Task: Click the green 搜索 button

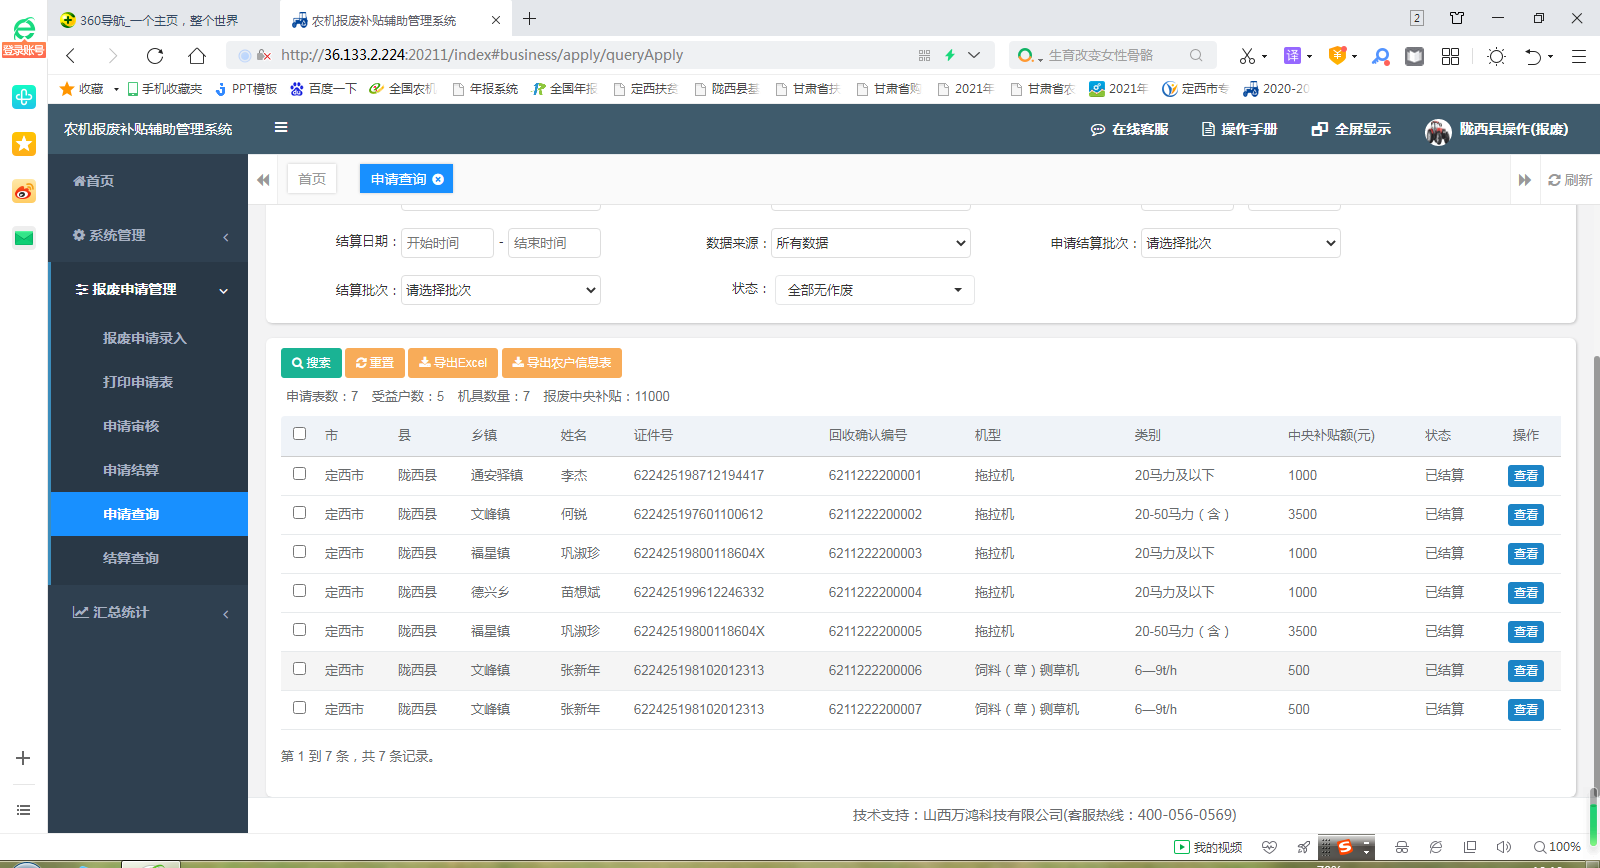Action: point(311,363)
